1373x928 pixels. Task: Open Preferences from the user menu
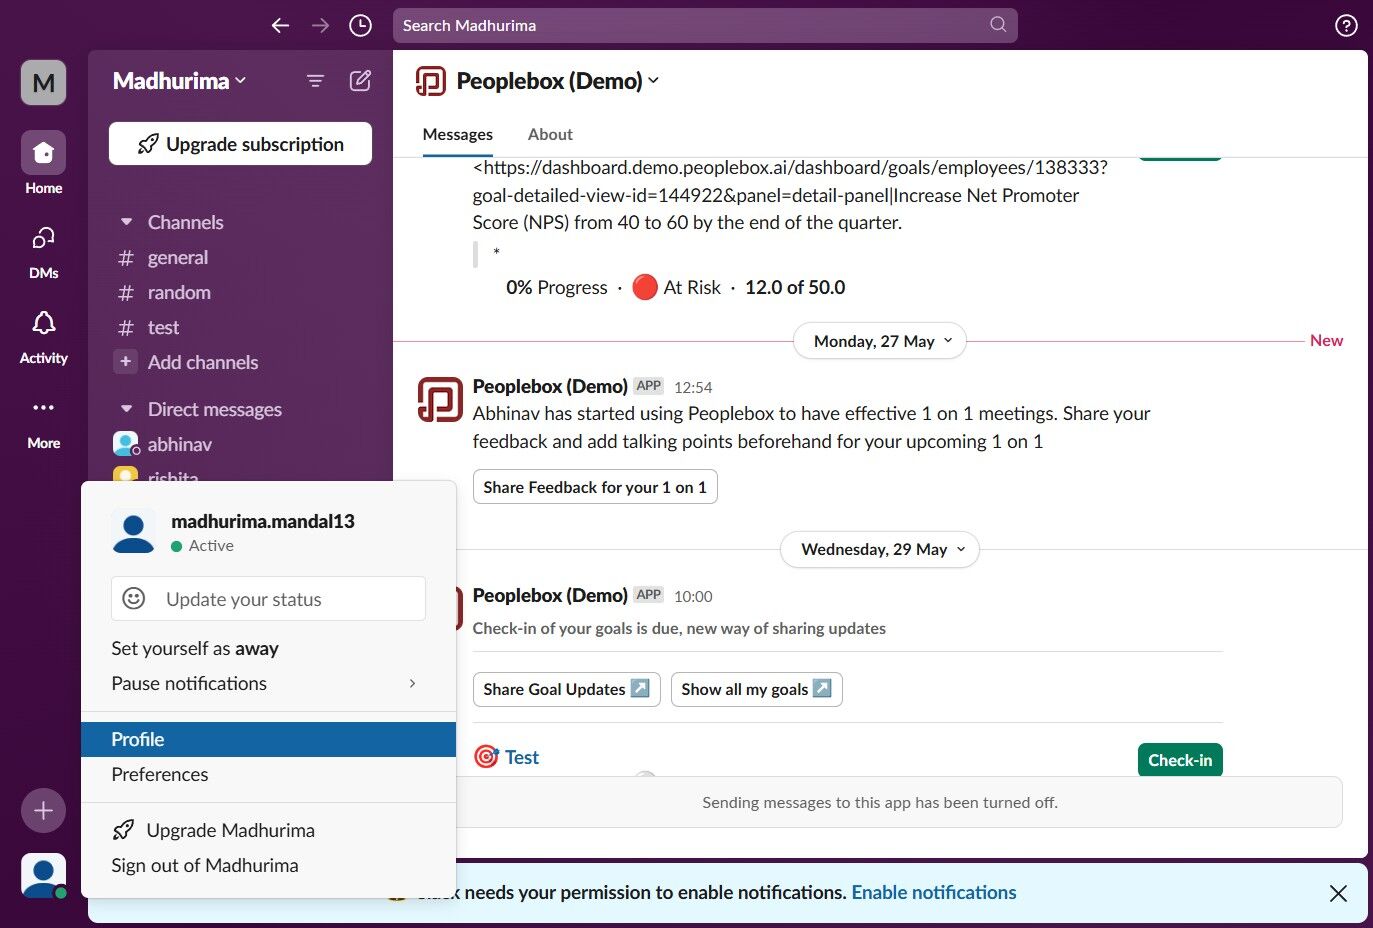268,775
